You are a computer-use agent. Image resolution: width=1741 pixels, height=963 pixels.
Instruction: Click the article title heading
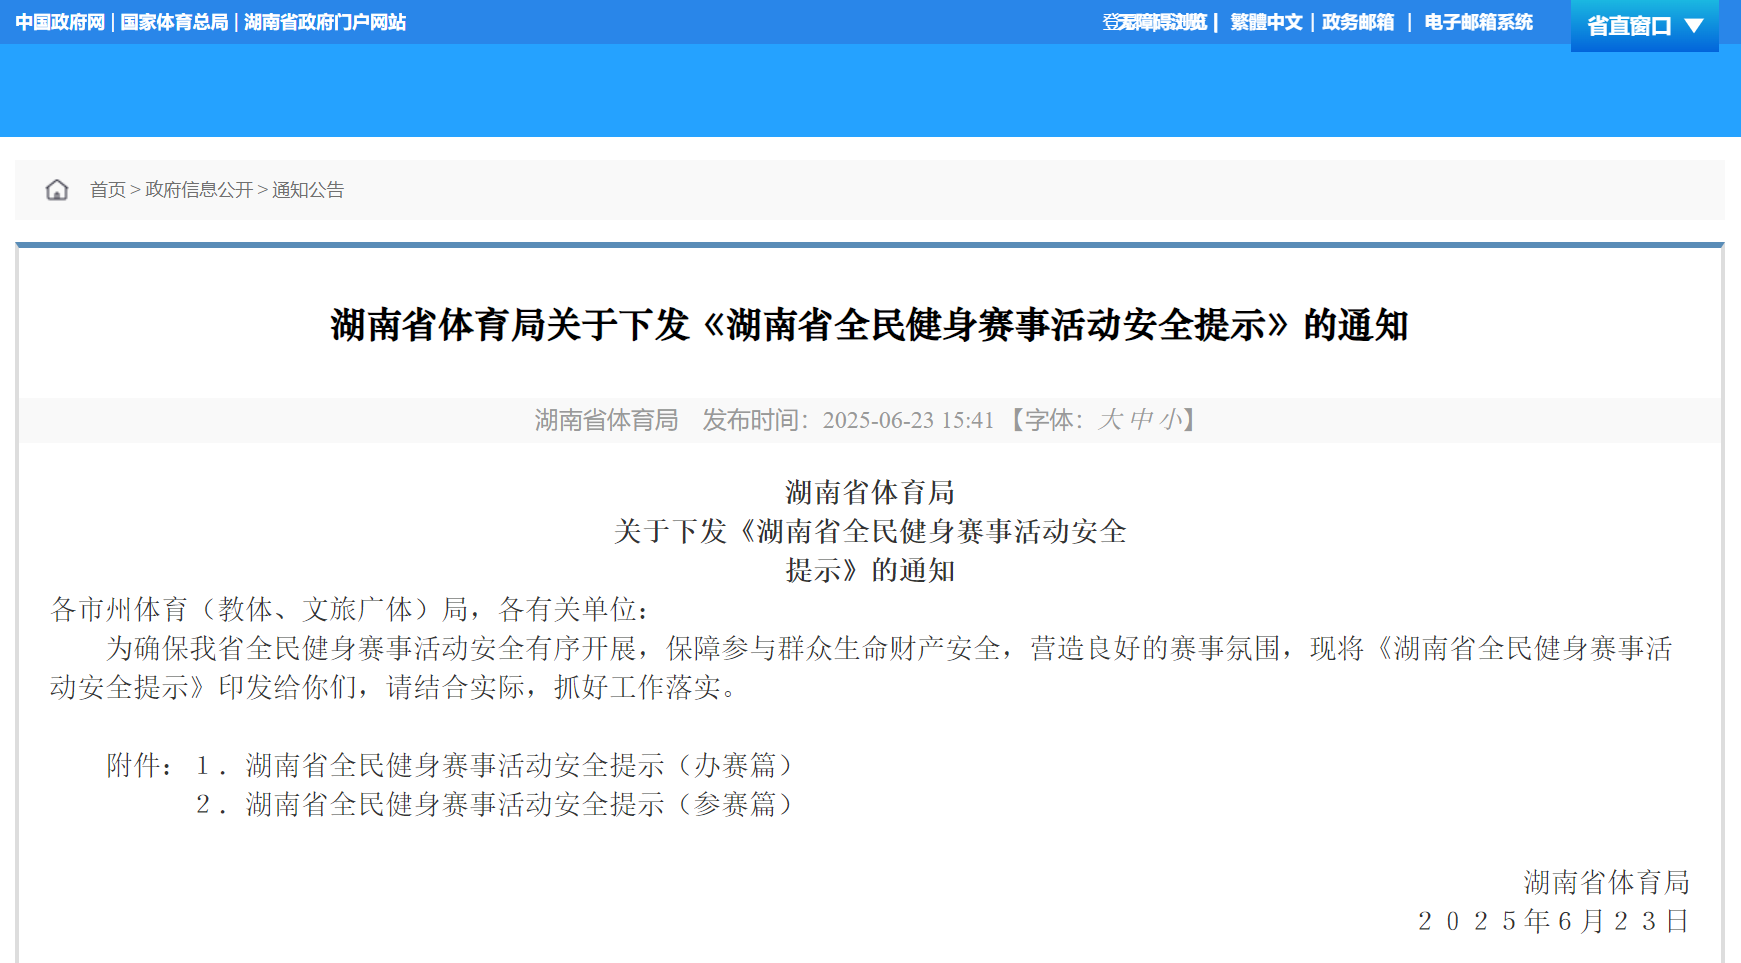(x=869, y=325)
